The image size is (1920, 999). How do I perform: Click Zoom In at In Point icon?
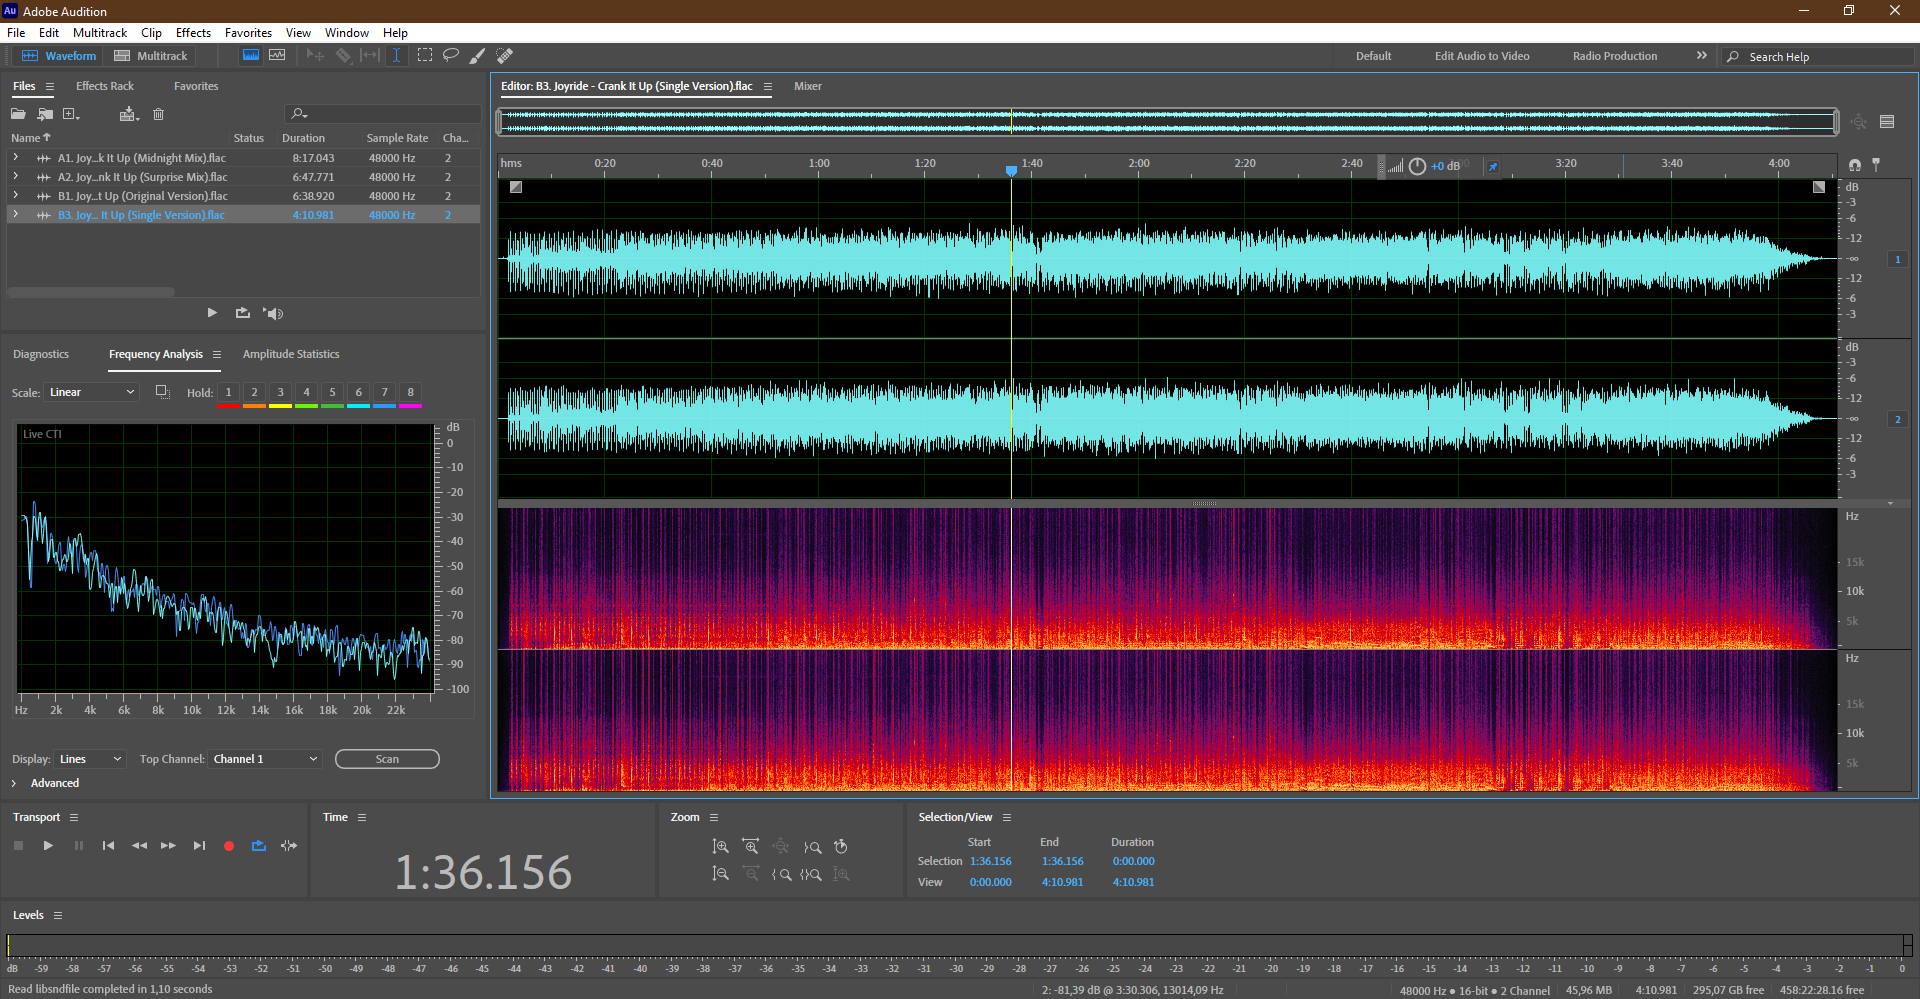tap(781, 874)
